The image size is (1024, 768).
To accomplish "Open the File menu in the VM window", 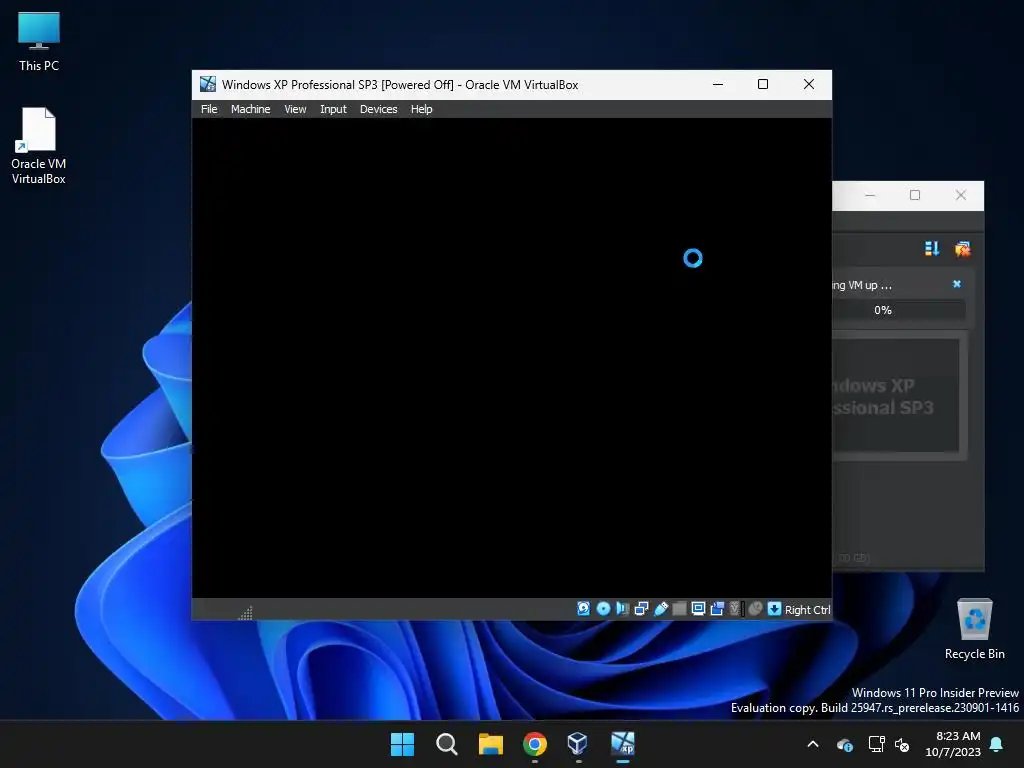I will tap(209, 109).
